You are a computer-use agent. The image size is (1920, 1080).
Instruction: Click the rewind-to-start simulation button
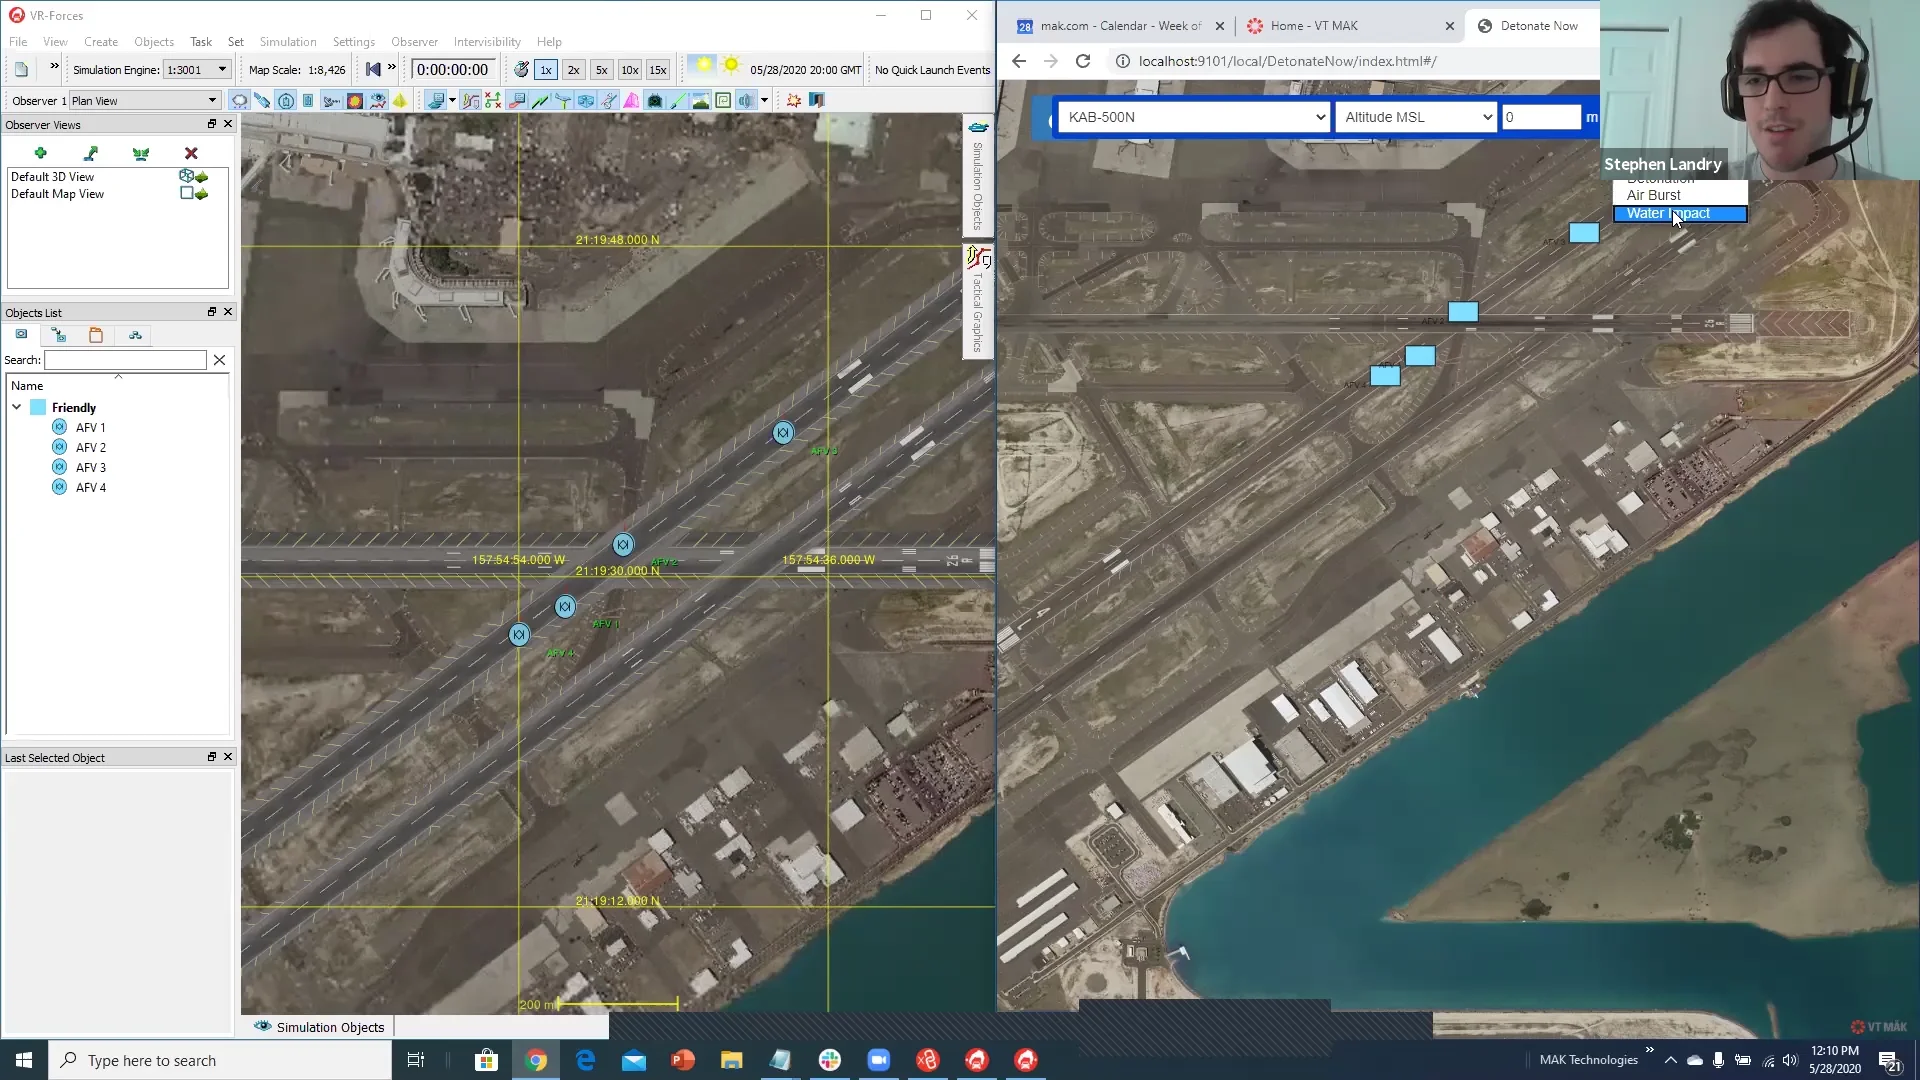(373, 70)
